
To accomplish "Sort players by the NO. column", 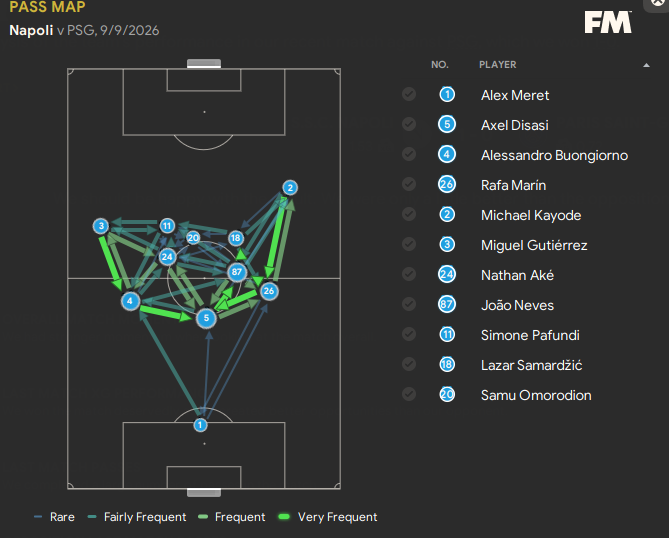I will 440,65.
